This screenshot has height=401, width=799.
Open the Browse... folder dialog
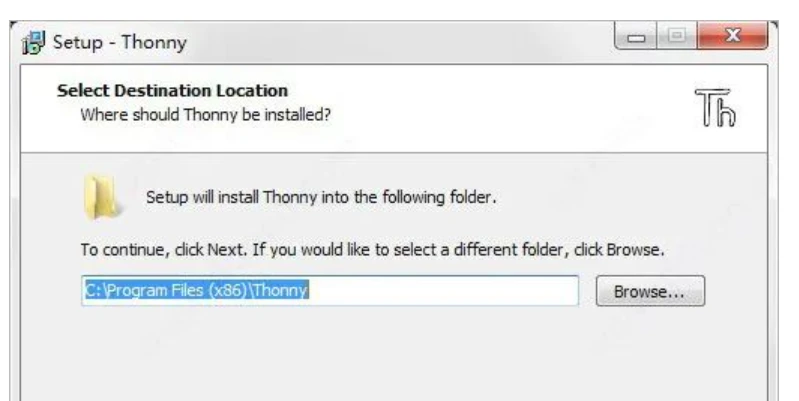pos(650,292)
